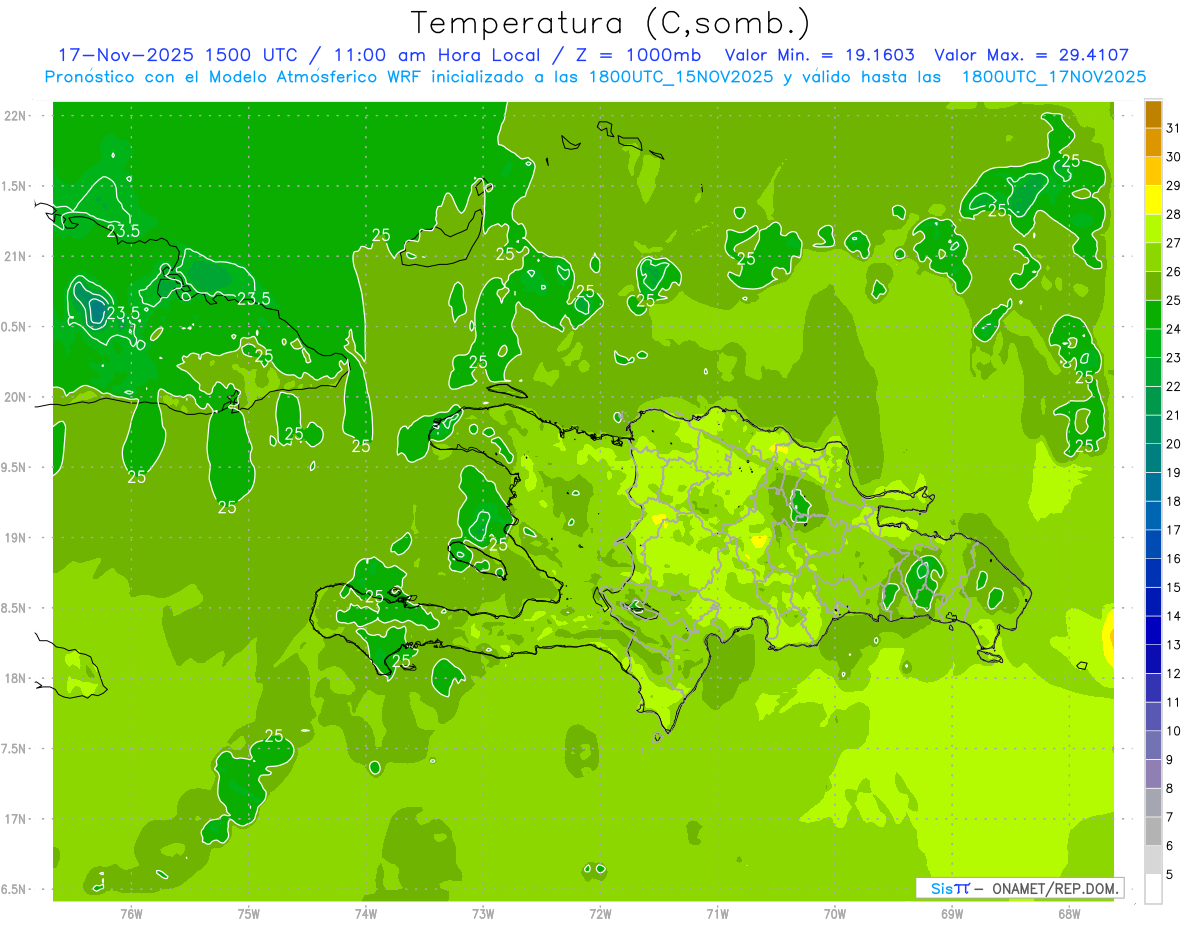Viewport: 1200px width, 927px height.
Task: Click the 76W longitude axis label
Action: tap(131, 912)
